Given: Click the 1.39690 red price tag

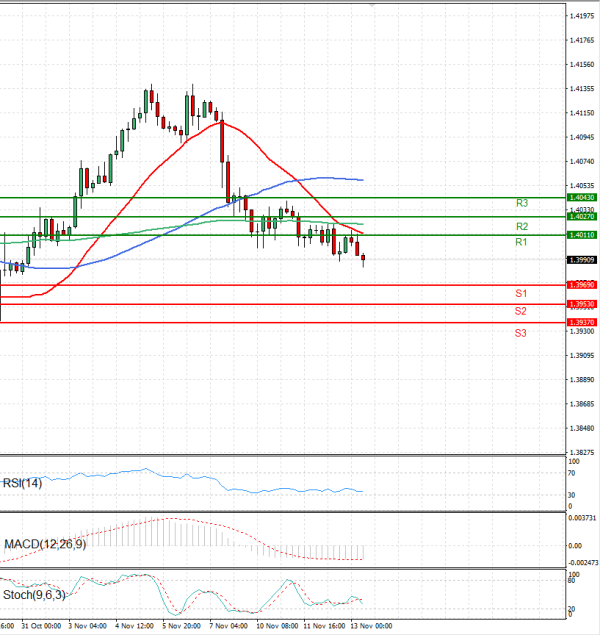Looking at the screenshot, I should (x=582, y=285).
